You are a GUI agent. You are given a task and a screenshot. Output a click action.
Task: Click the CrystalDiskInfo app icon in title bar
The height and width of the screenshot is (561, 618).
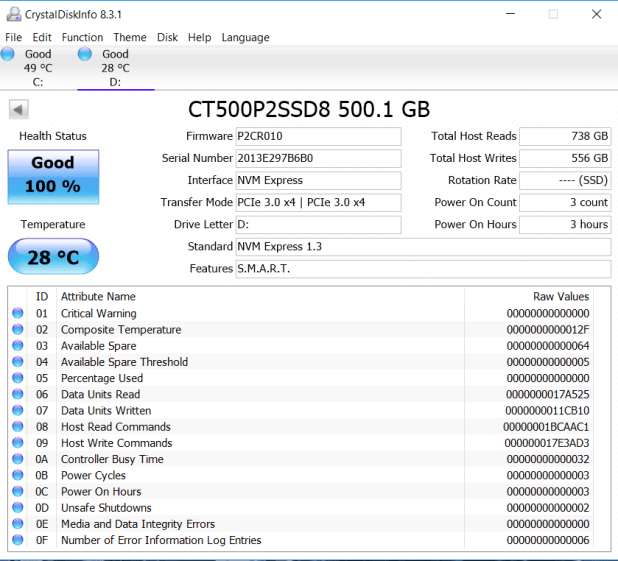14,14
